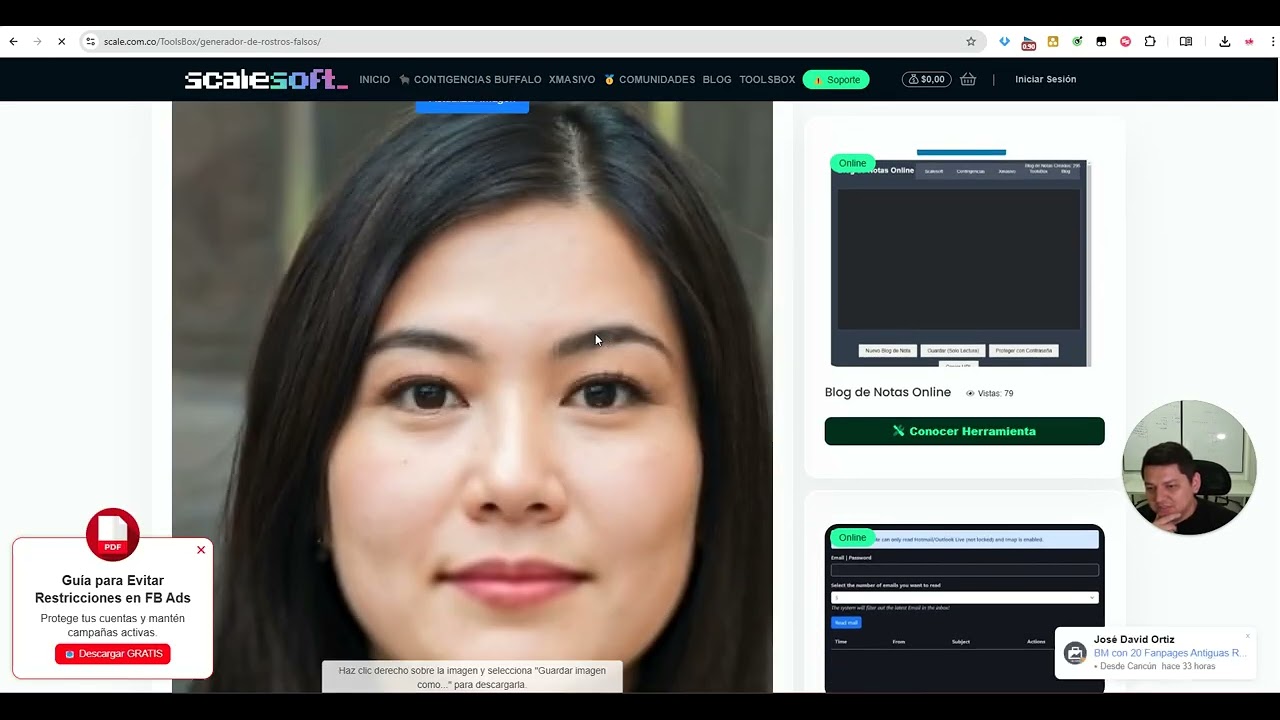Open the blue arrow browser extension

click(1005, 42)
